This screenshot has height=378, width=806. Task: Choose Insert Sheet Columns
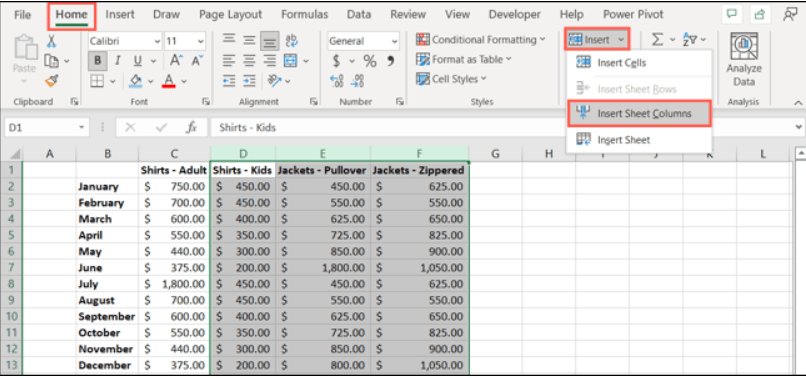tap(639, 114)
